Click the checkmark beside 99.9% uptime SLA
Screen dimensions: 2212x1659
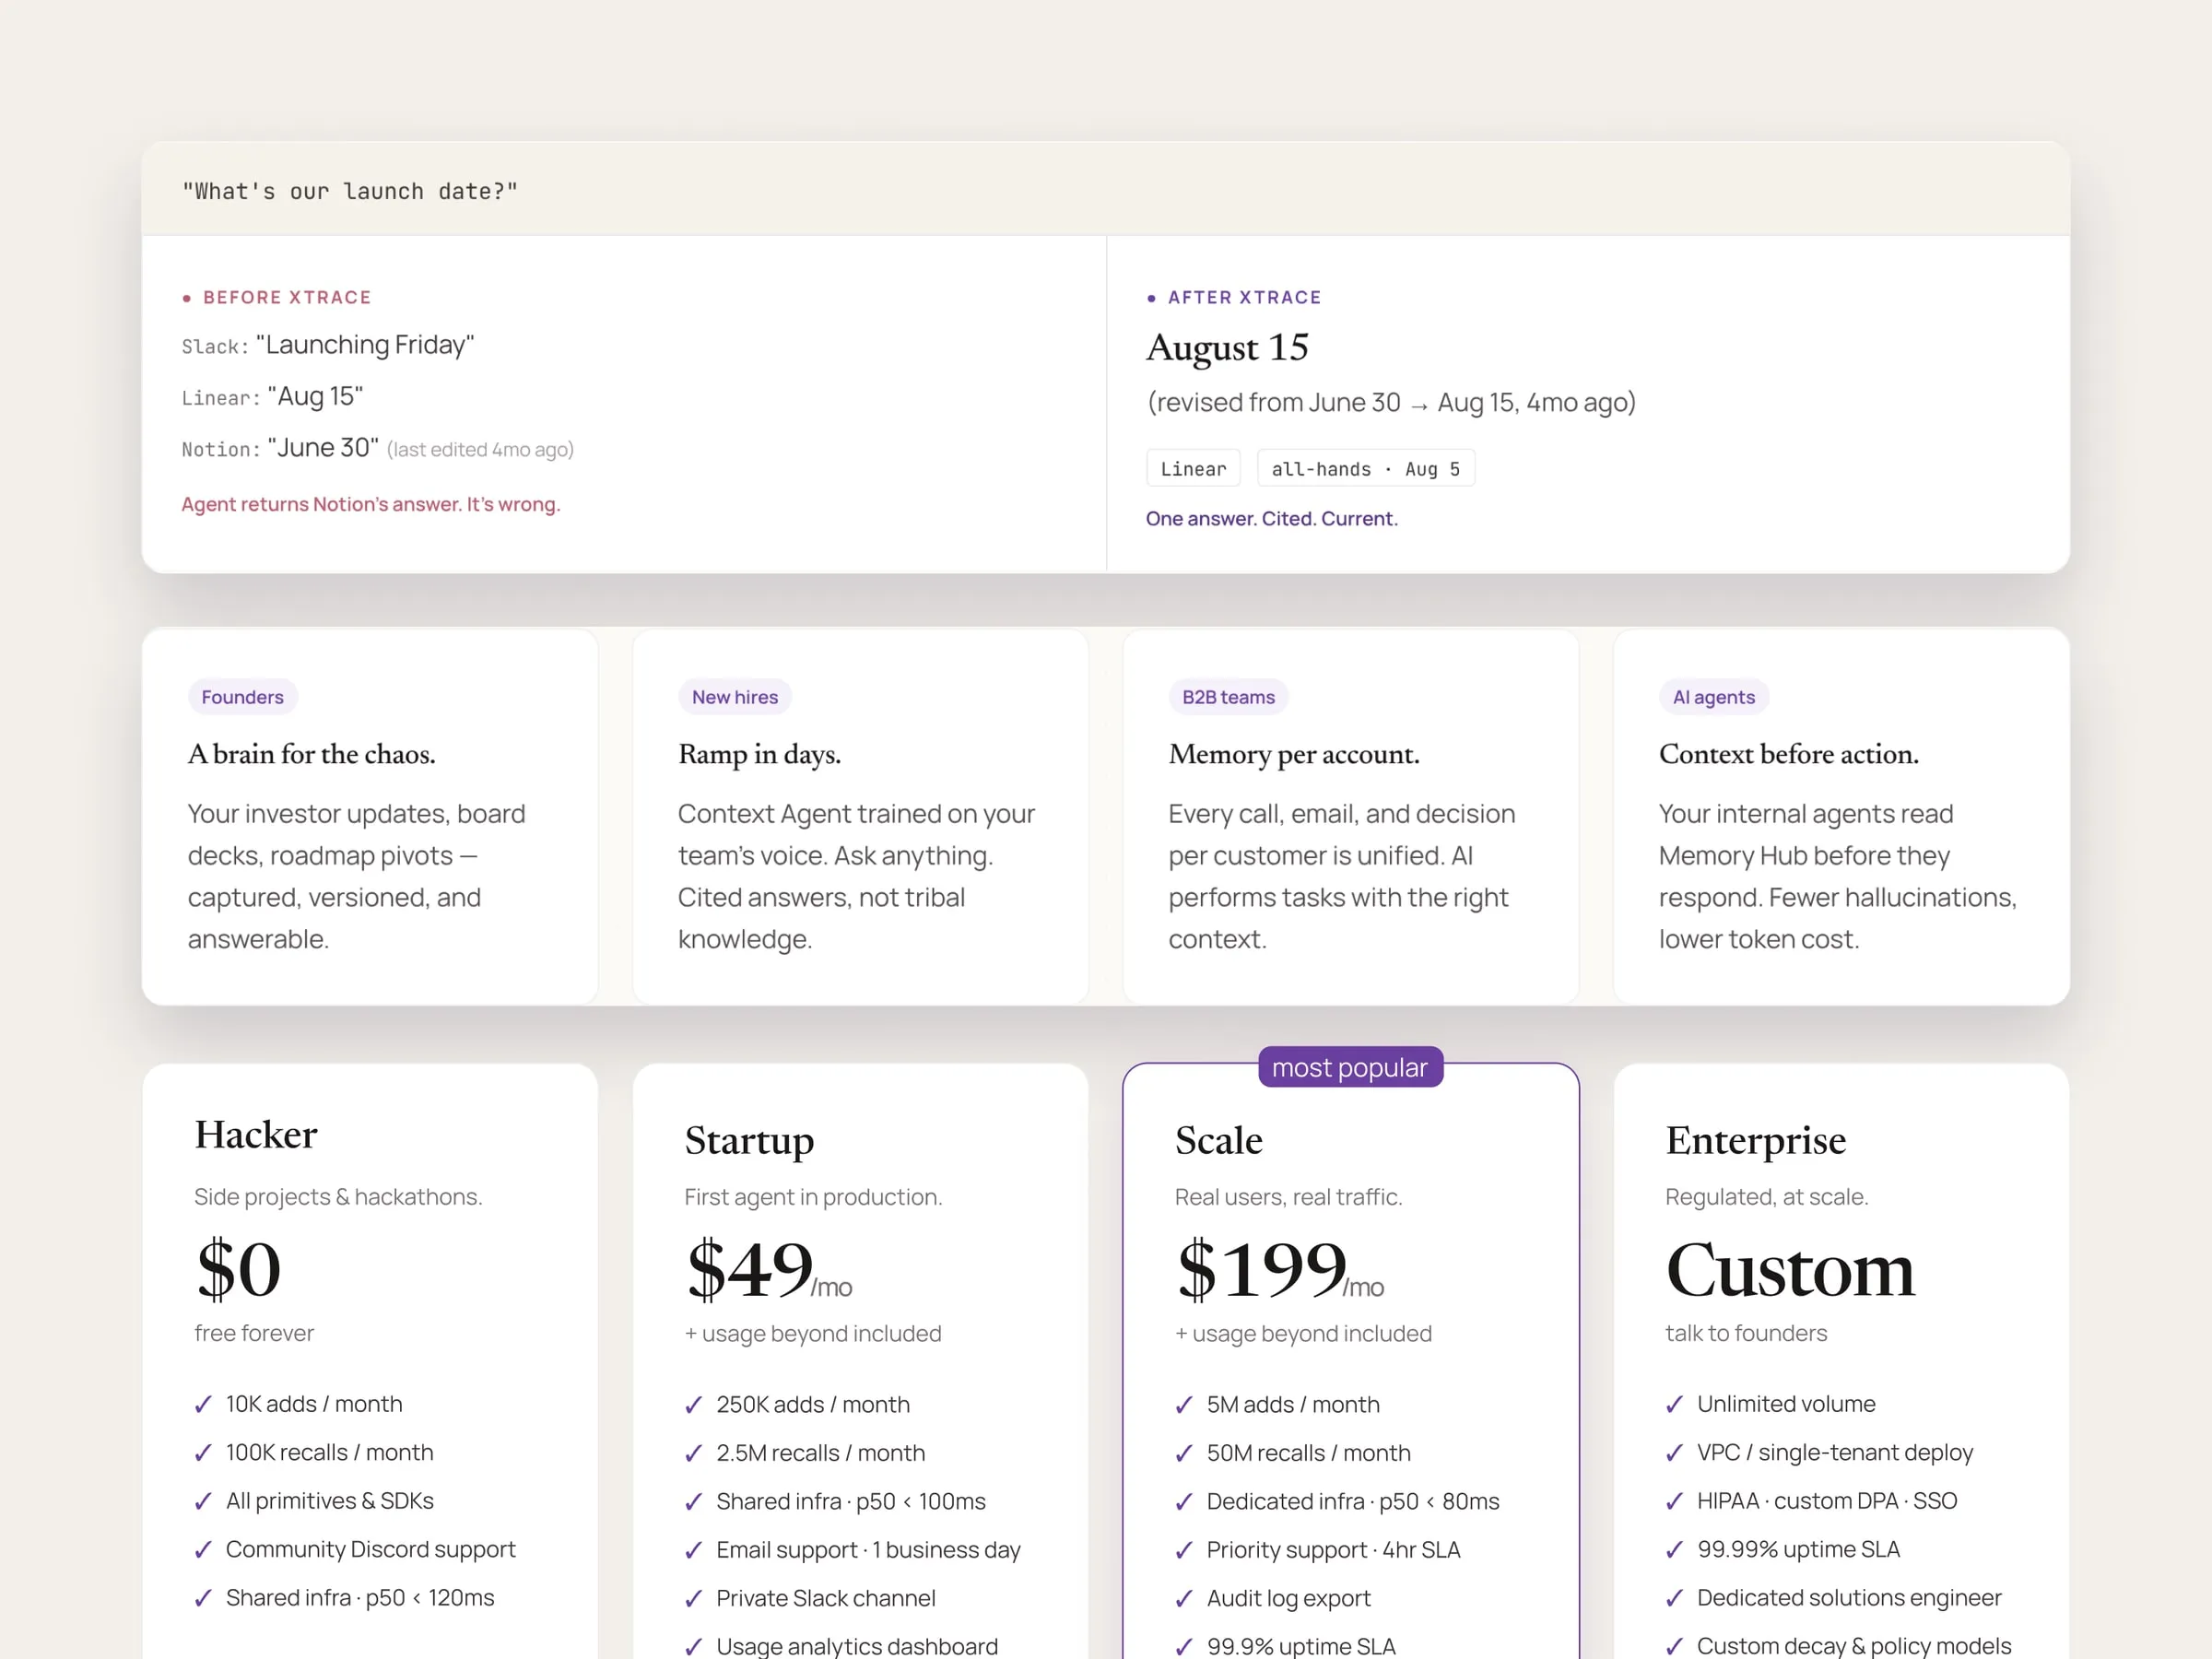click(x=1184, y=1646)
